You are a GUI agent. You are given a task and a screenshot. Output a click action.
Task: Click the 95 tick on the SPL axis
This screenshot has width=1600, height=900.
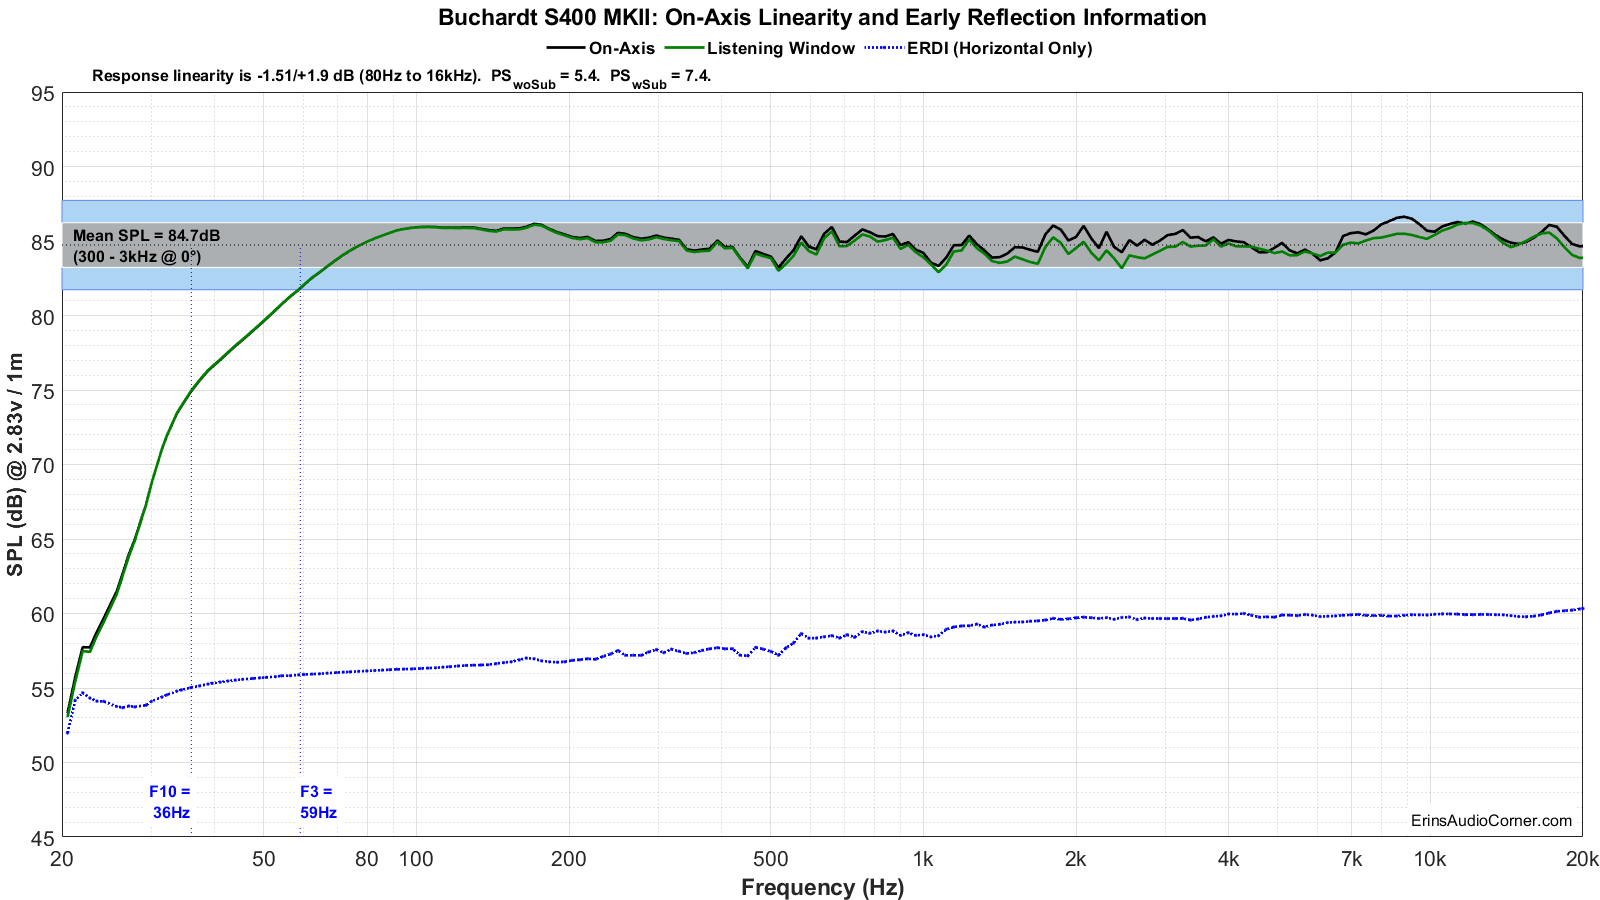[x=42, y=94]
